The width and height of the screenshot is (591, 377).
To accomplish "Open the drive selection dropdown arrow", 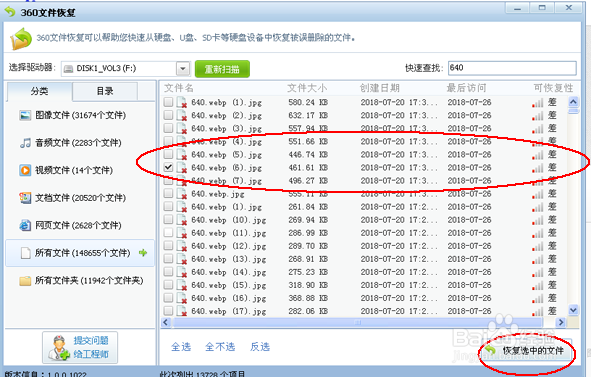I will 183,69.
